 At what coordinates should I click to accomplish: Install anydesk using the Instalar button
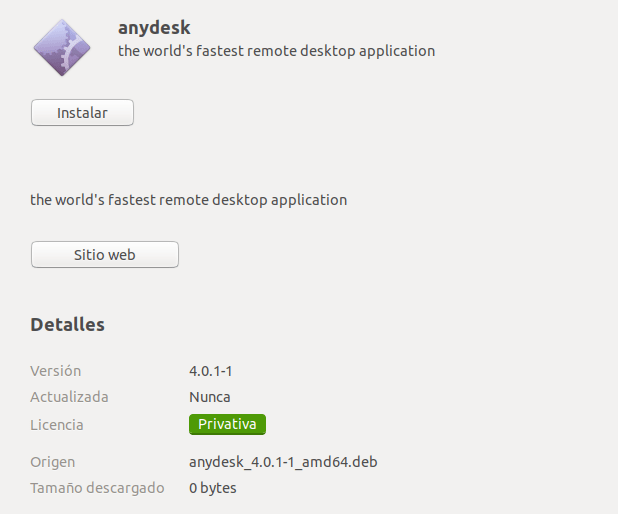tap(82, 113)
